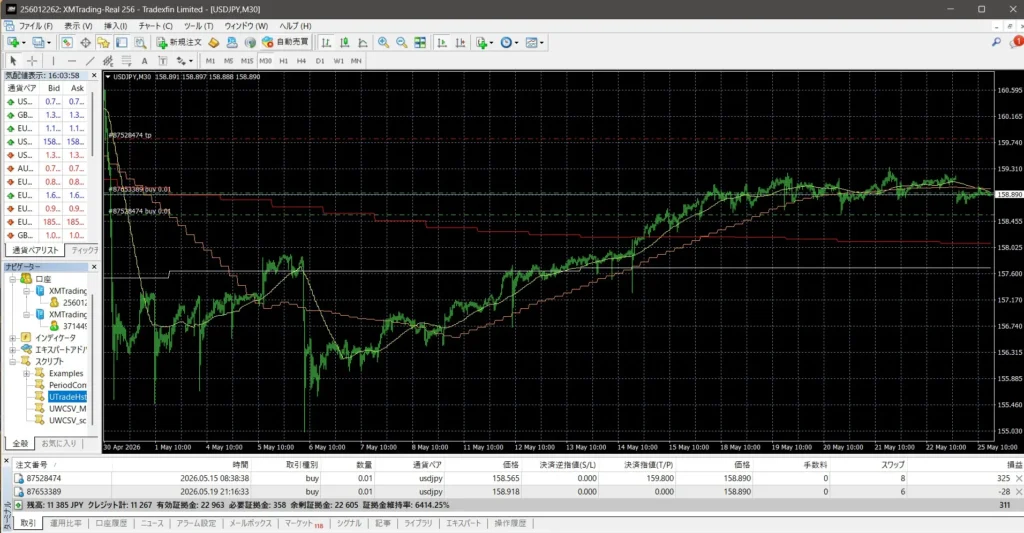The width and height of the screenshot is (1024, 533).
Task: Close the 気配値表示 market watch panel
Action: (x=94, y=76)
